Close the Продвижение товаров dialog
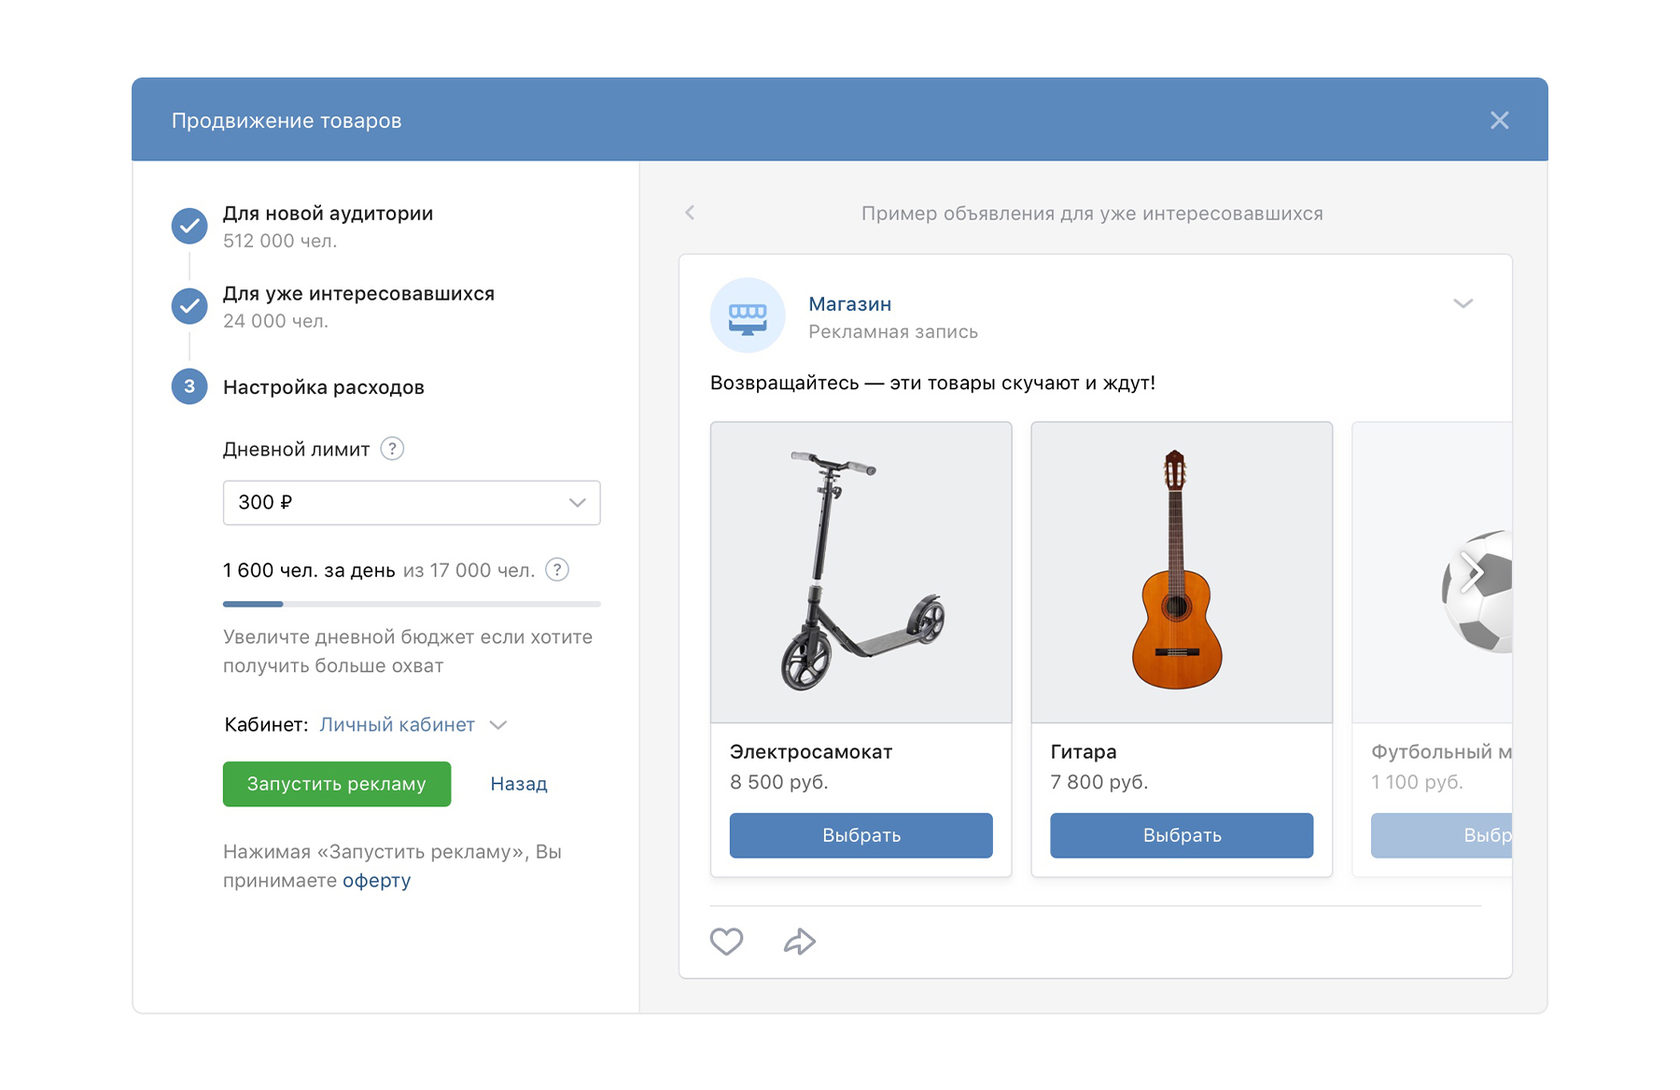The image size is (1680, 1090). click(x=1499, y=120)
